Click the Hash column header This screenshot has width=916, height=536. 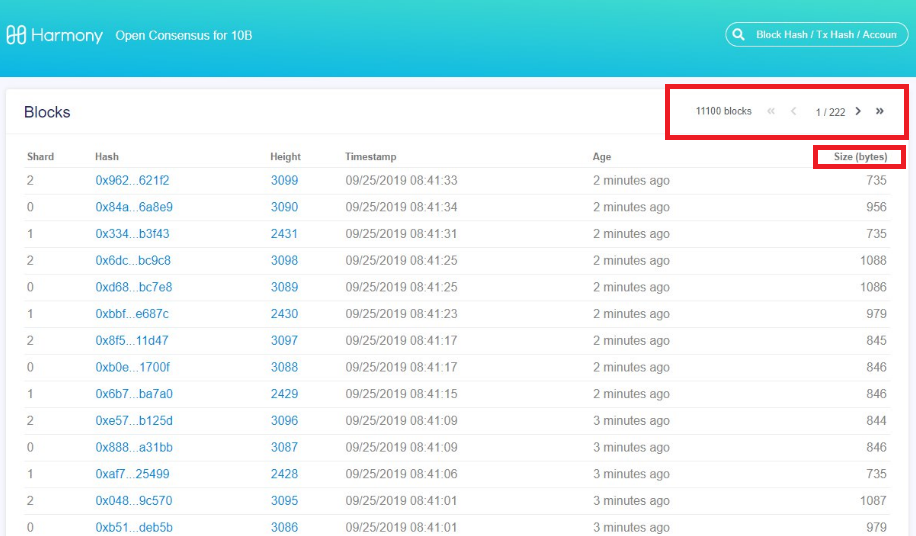(107, 156)
